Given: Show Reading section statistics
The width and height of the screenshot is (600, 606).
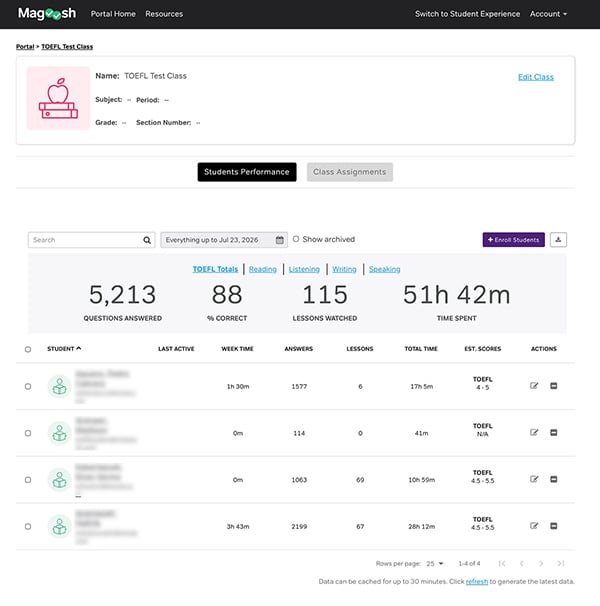Looking at the screenshot, I should click(263, 269).
